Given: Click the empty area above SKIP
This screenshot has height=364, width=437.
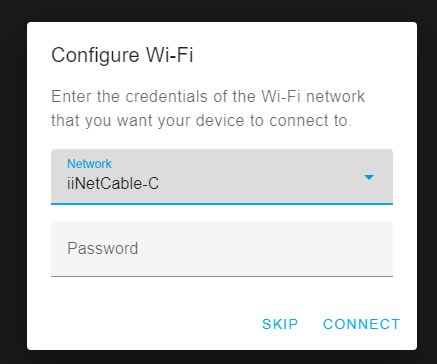Looking at the screenshot, I should 280,297.
